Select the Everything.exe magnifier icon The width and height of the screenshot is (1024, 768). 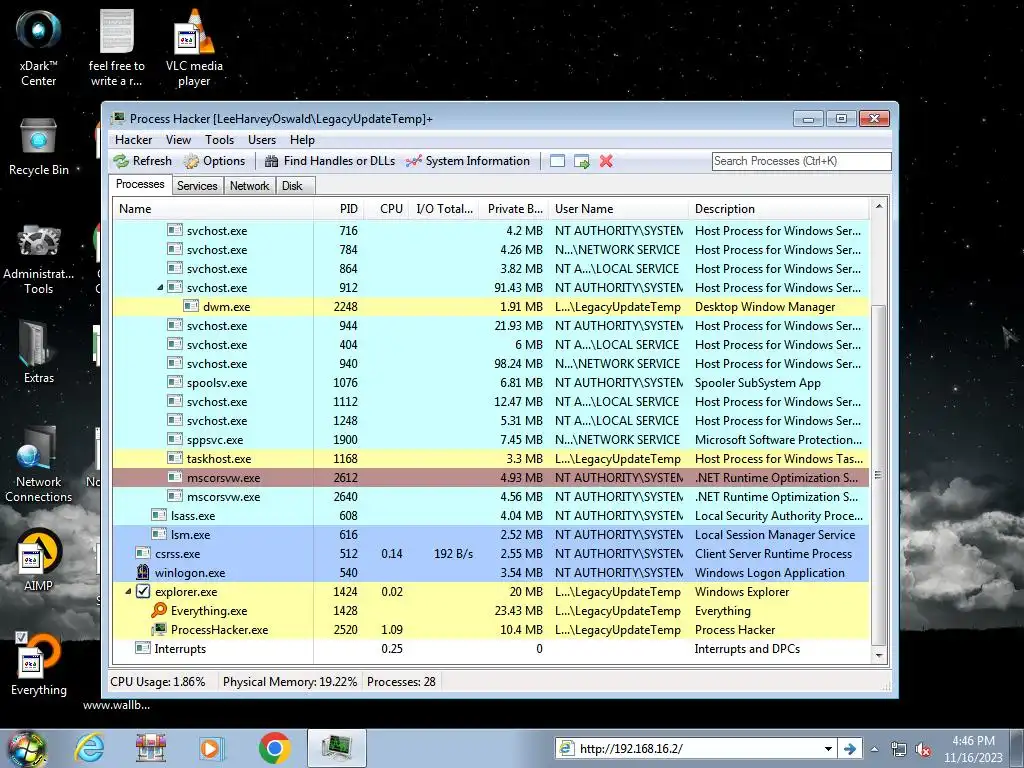159,611
